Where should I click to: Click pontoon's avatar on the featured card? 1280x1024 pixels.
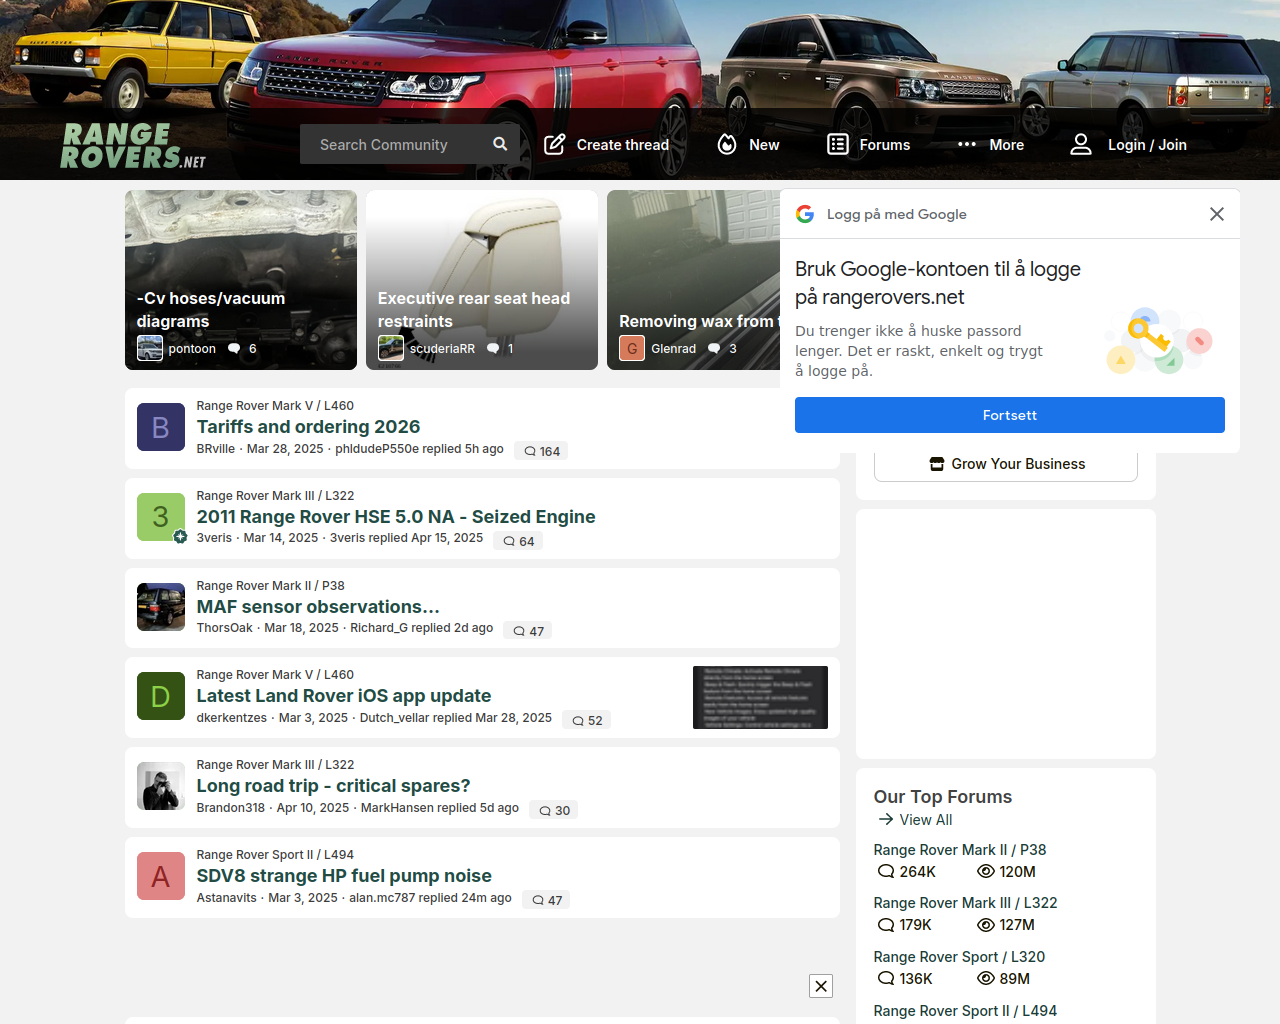(x=150, y=348)
